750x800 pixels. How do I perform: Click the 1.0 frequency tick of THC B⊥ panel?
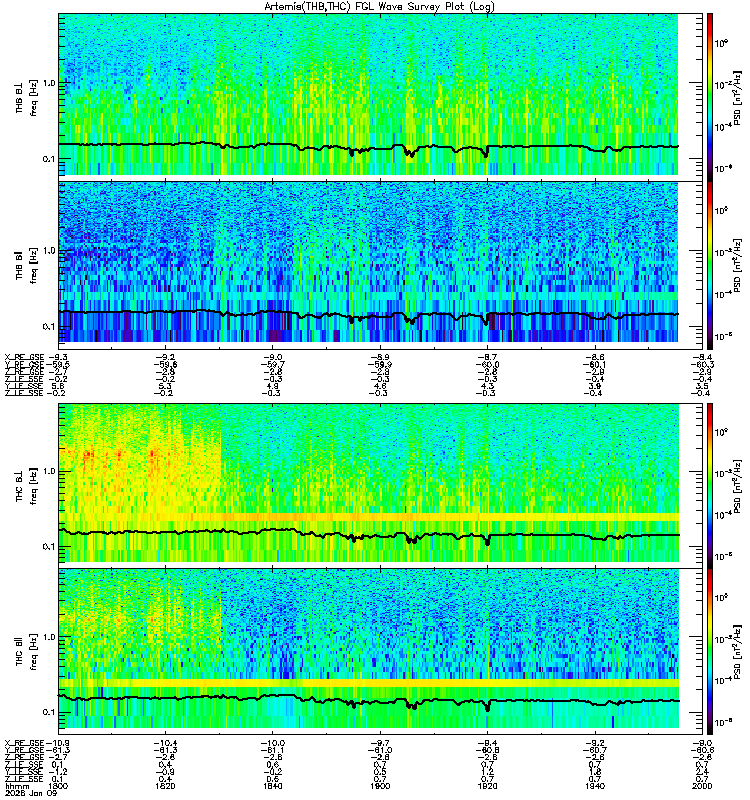click(x=49, y=471)
